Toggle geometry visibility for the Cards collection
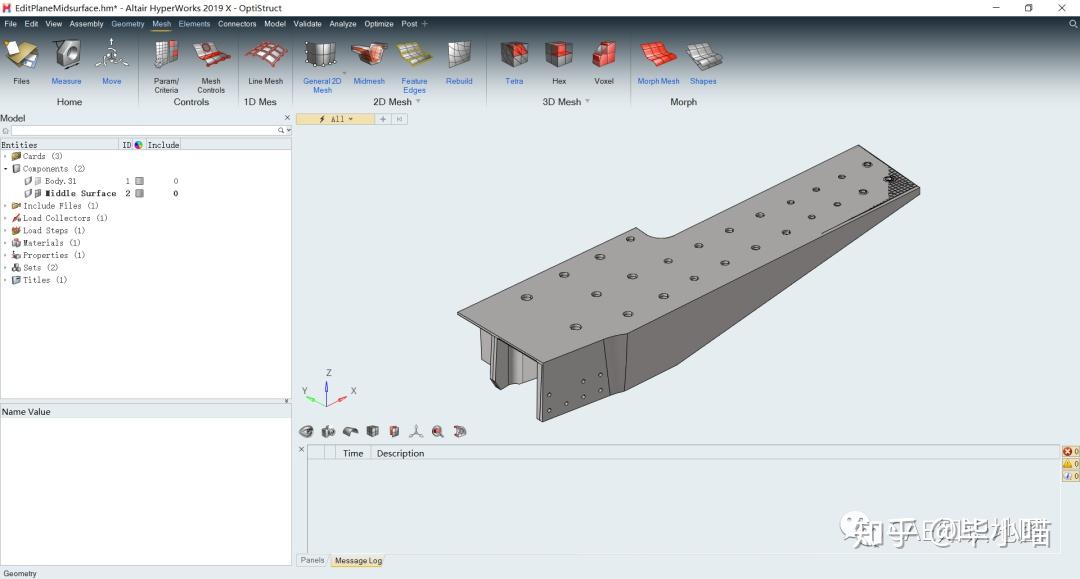The width and height of the screenshot is (1080, 579). pyautogui.click(x=18, y=156)
